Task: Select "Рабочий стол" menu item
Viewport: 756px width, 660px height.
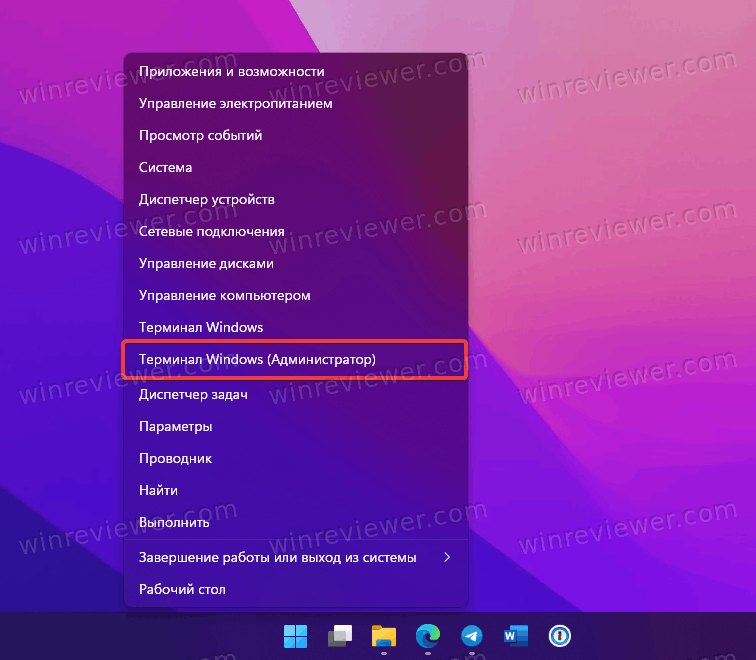Action: [296, 589]
